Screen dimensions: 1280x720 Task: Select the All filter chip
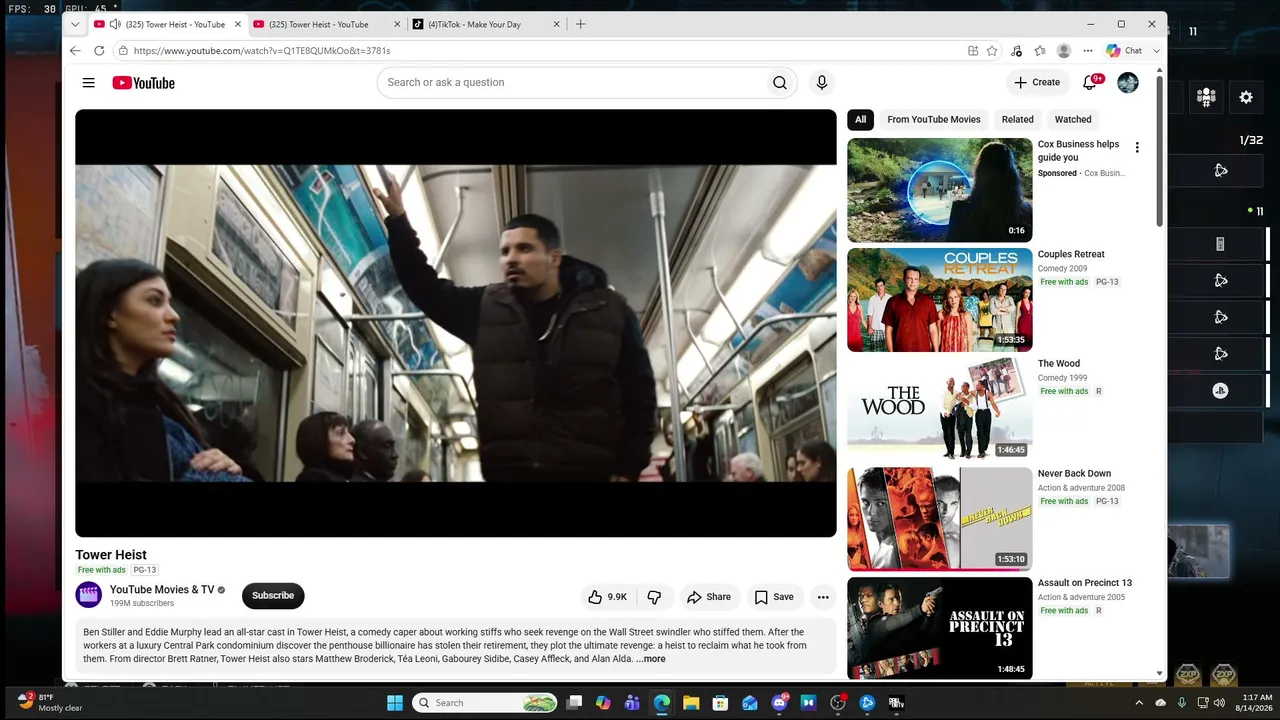point(860,119)
